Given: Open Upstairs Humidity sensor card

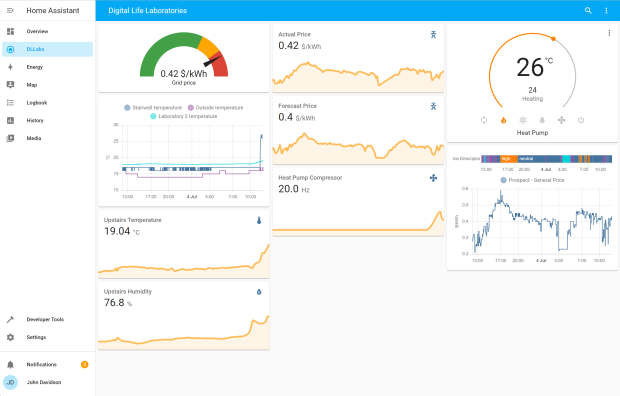Looking at the screenshot, I should tap(184, 316).
